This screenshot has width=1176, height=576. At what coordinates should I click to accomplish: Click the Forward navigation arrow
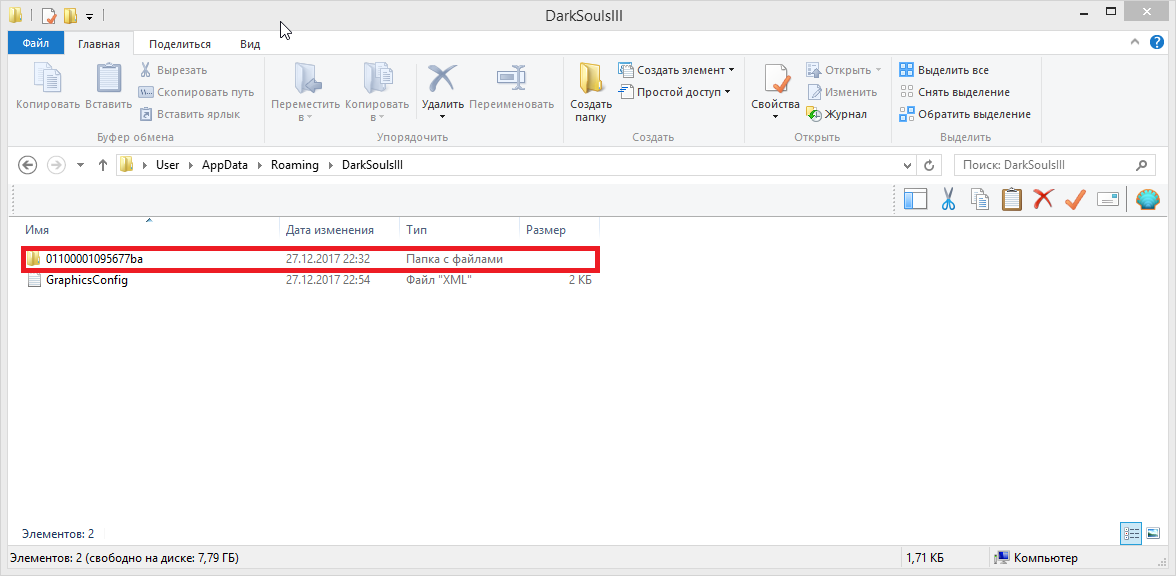point(56,165)
